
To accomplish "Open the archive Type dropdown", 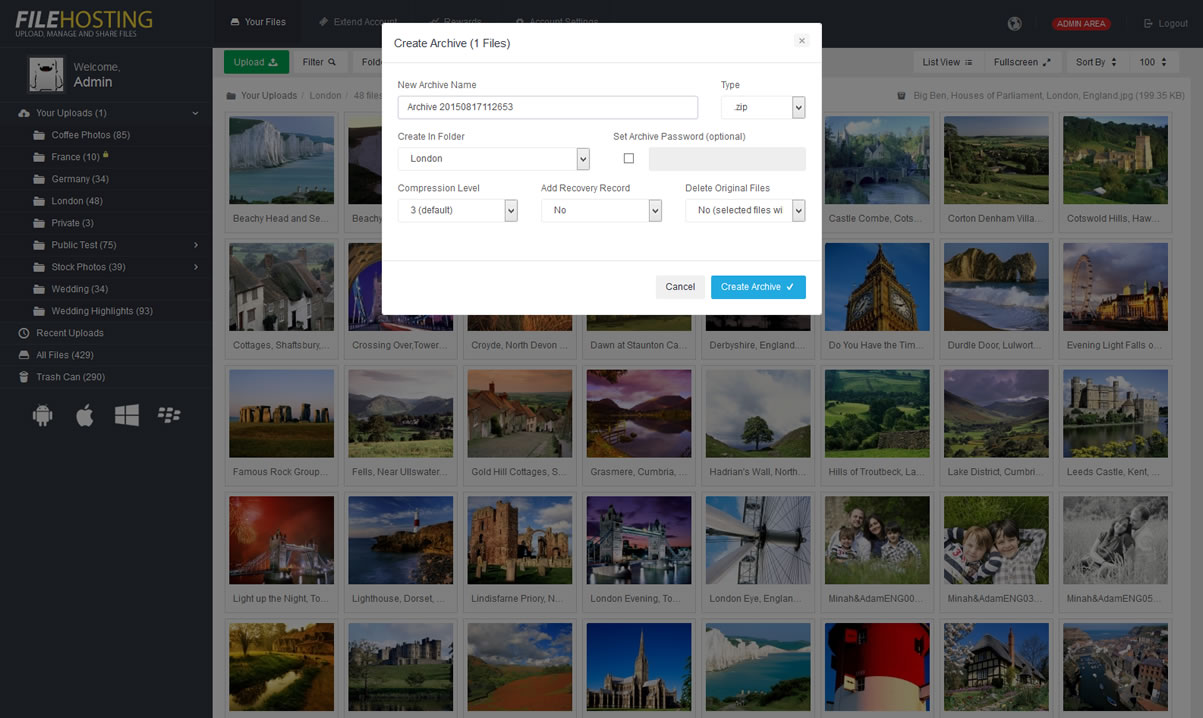I will (763, 107).
